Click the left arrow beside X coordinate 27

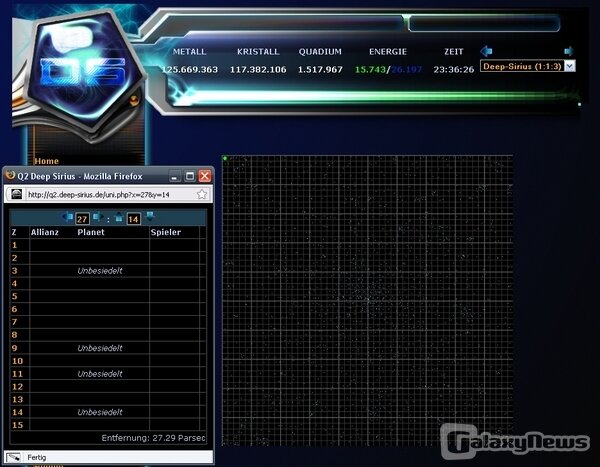[67, 217]
